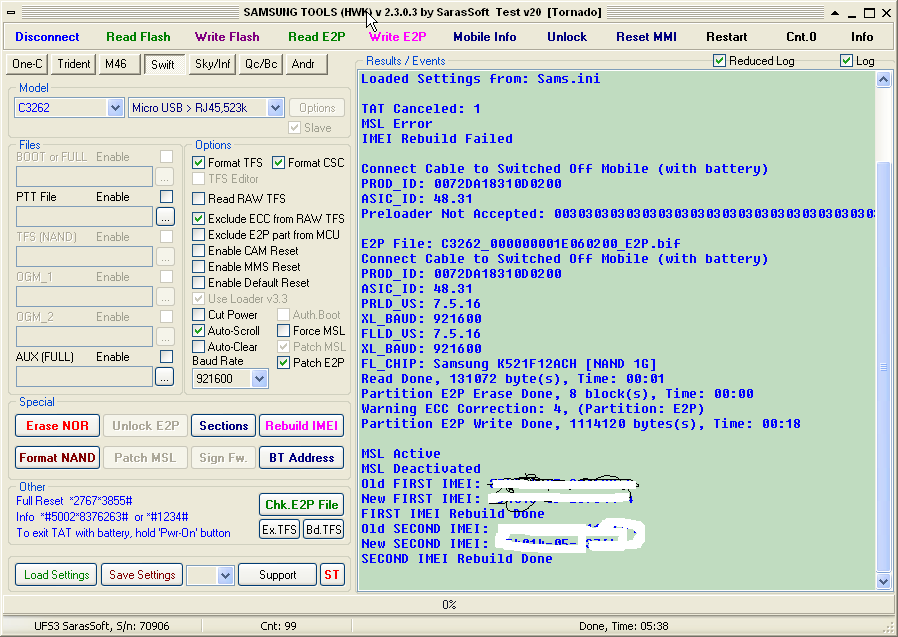This screenshot has width=898, height=637.
Task: Click the Support button
Action: tap(277, 575)
